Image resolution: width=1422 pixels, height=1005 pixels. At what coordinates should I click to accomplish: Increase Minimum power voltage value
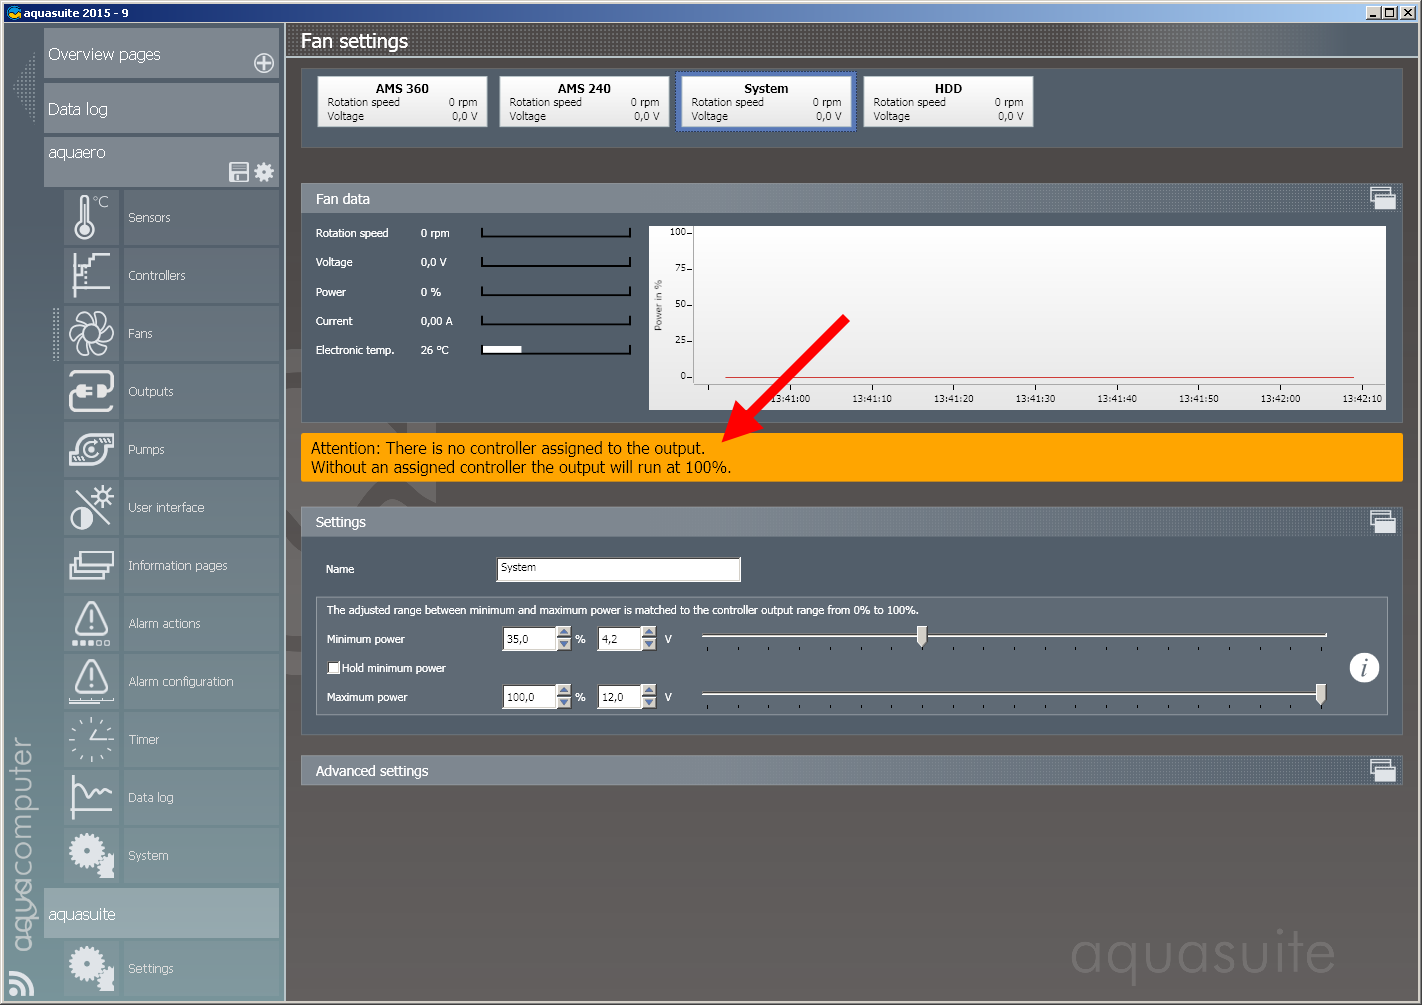pos(649,632)
